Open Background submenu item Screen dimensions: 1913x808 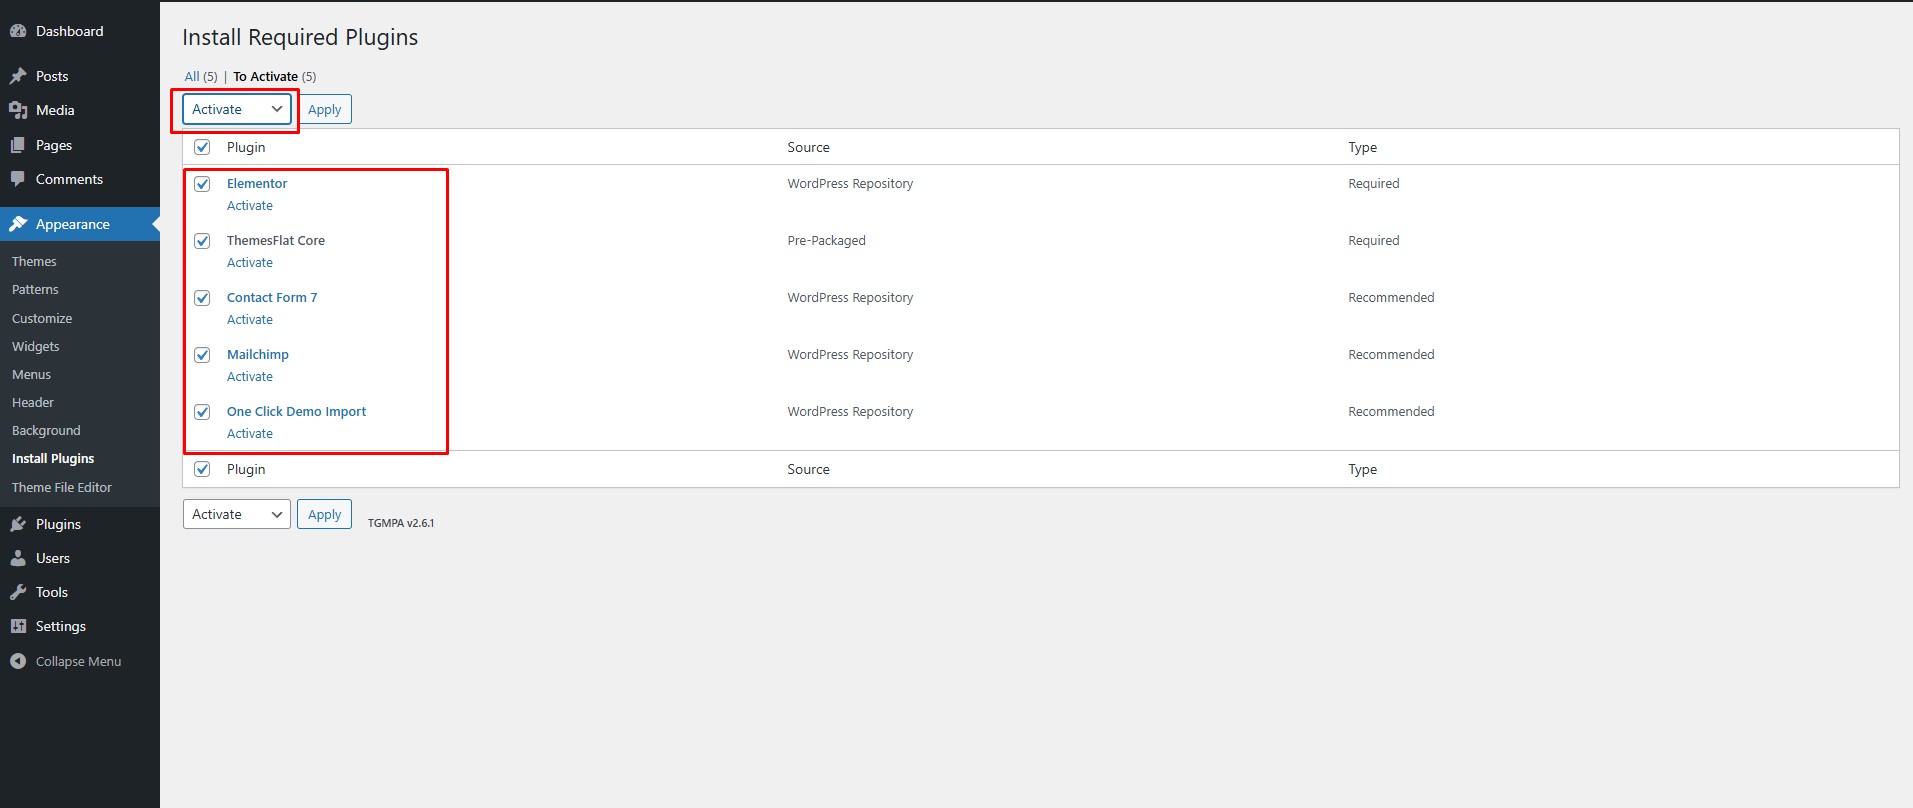coord(46,430)
